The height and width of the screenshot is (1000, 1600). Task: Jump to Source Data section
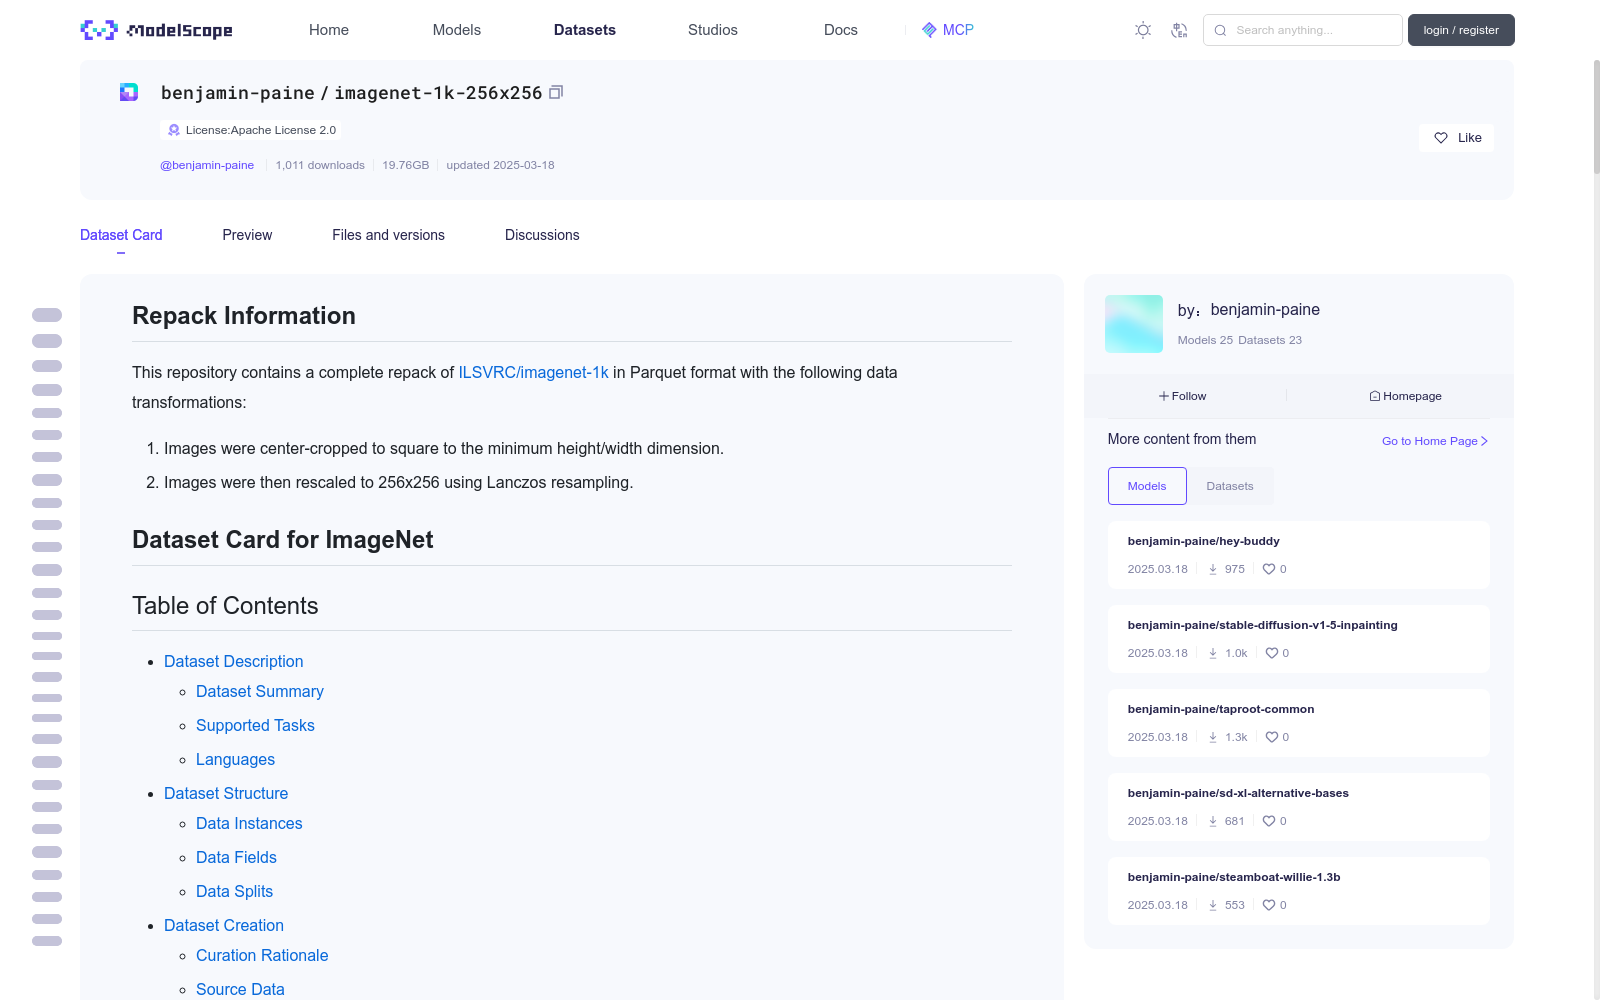point(240,989)
